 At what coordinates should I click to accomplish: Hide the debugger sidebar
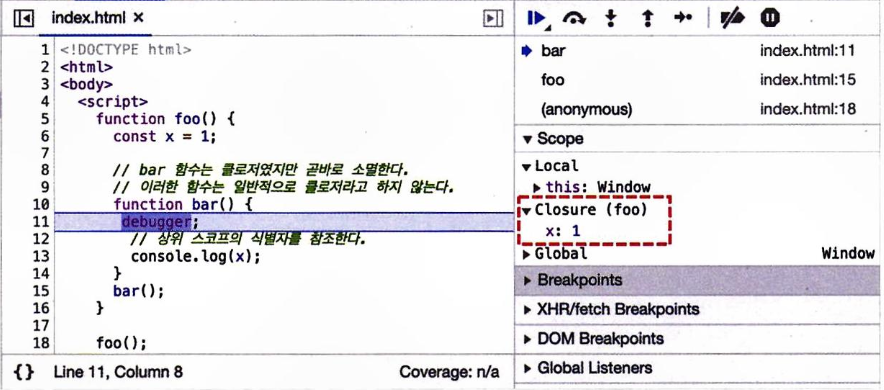point(493,19)
